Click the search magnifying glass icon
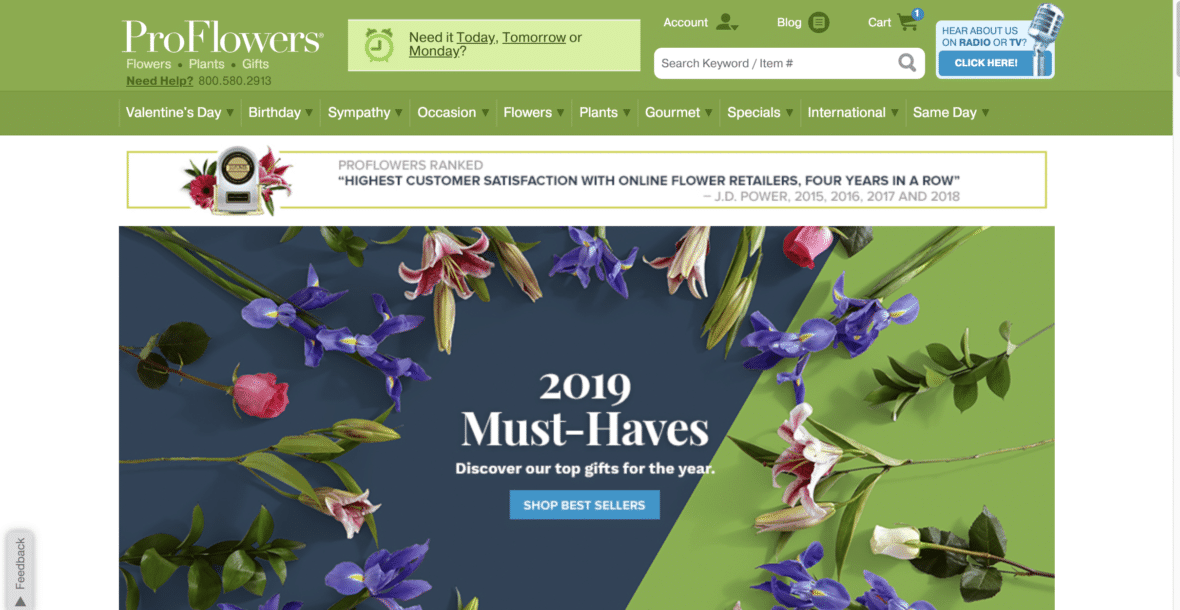This screenshot has width=1180, height=610. [x=906, y=62]
